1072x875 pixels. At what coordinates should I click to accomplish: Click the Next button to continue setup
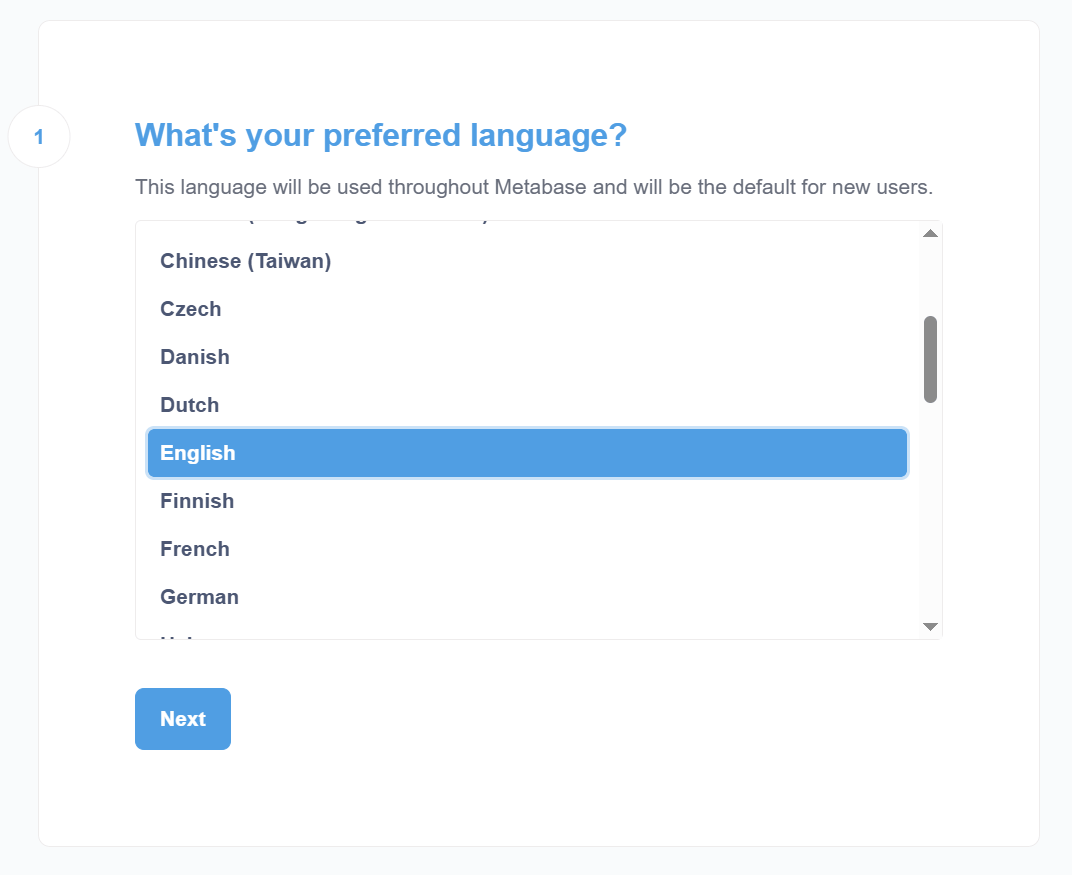[182, 718]
